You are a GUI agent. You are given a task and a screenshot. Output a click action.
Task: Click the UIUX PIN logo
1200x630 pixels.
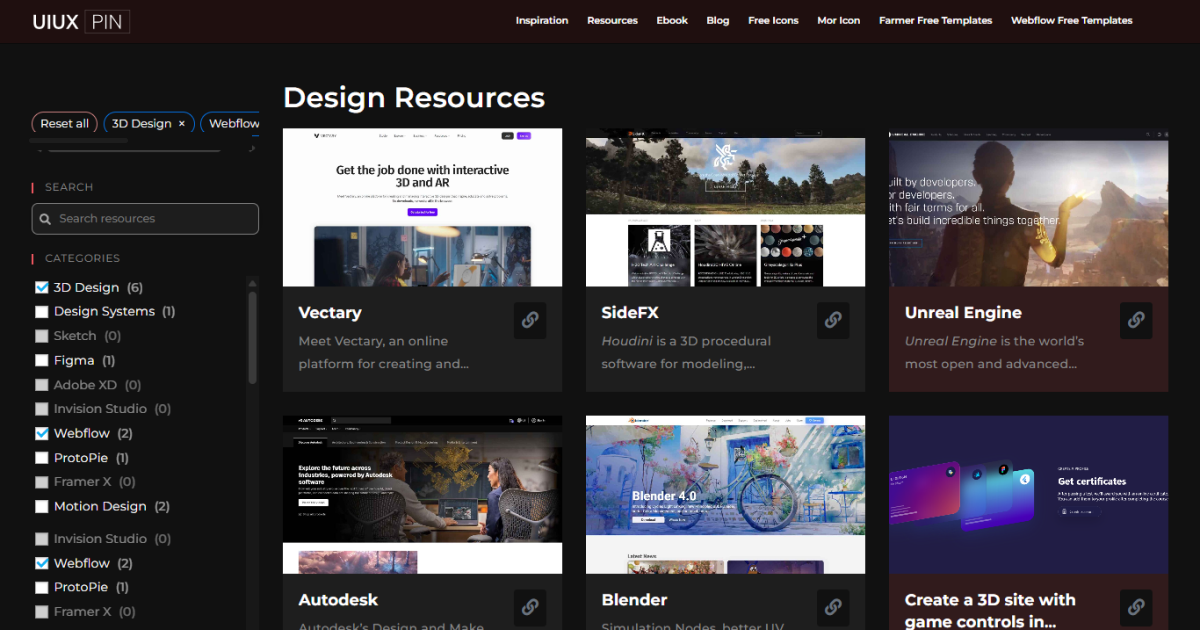pos(80,21)
